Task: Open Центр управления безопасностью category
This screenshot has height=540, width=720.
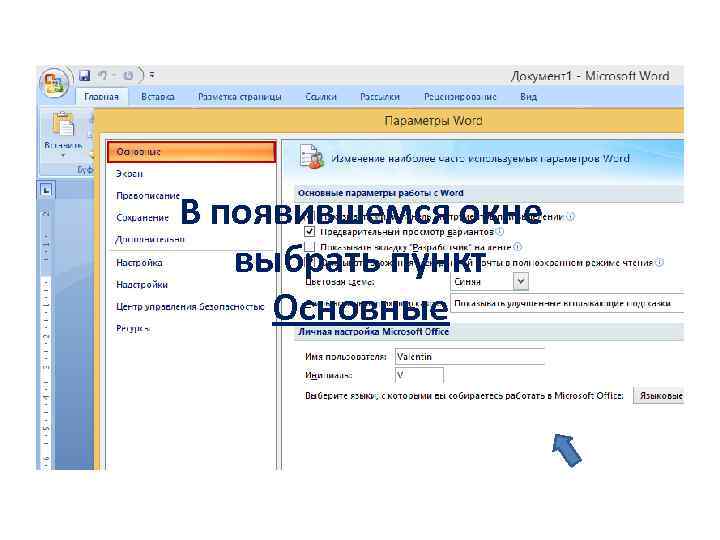Action: pyautogui.click(x=191, y=306)
